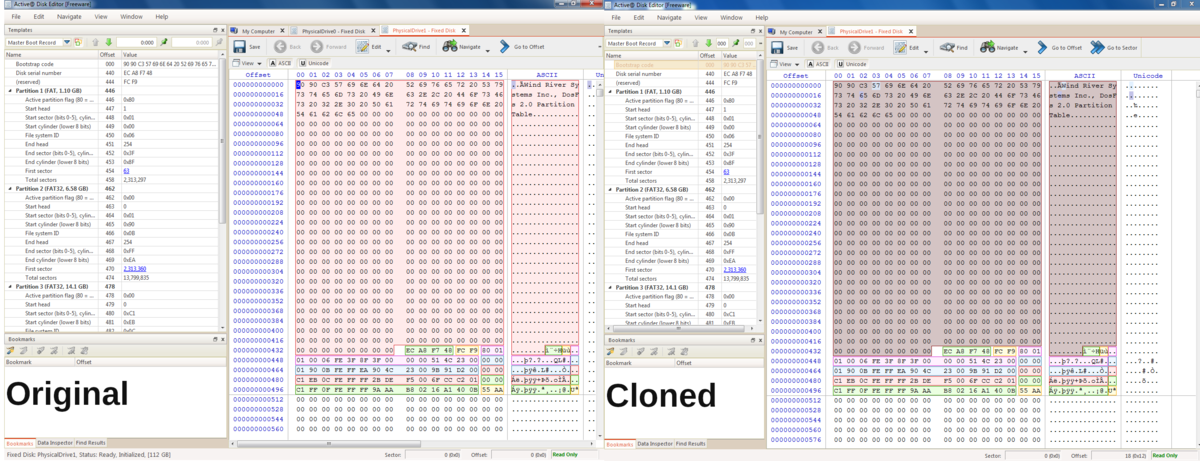
Task: Open Edit dropdown arrow in Original toolbar
Action: tap(388, 50)
